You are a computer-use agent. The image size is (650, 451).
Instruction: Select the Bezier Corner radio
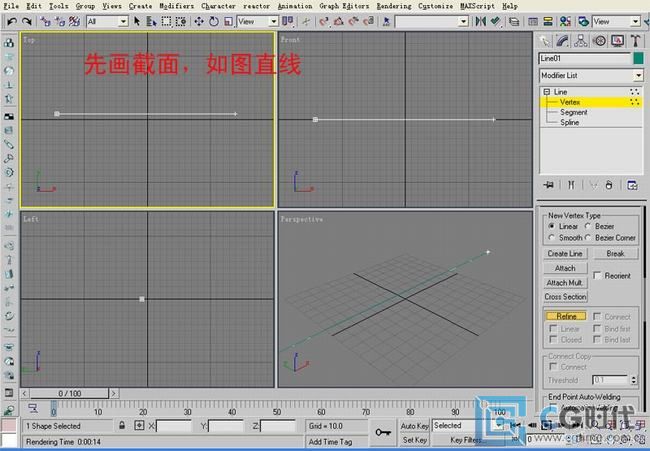587,238
